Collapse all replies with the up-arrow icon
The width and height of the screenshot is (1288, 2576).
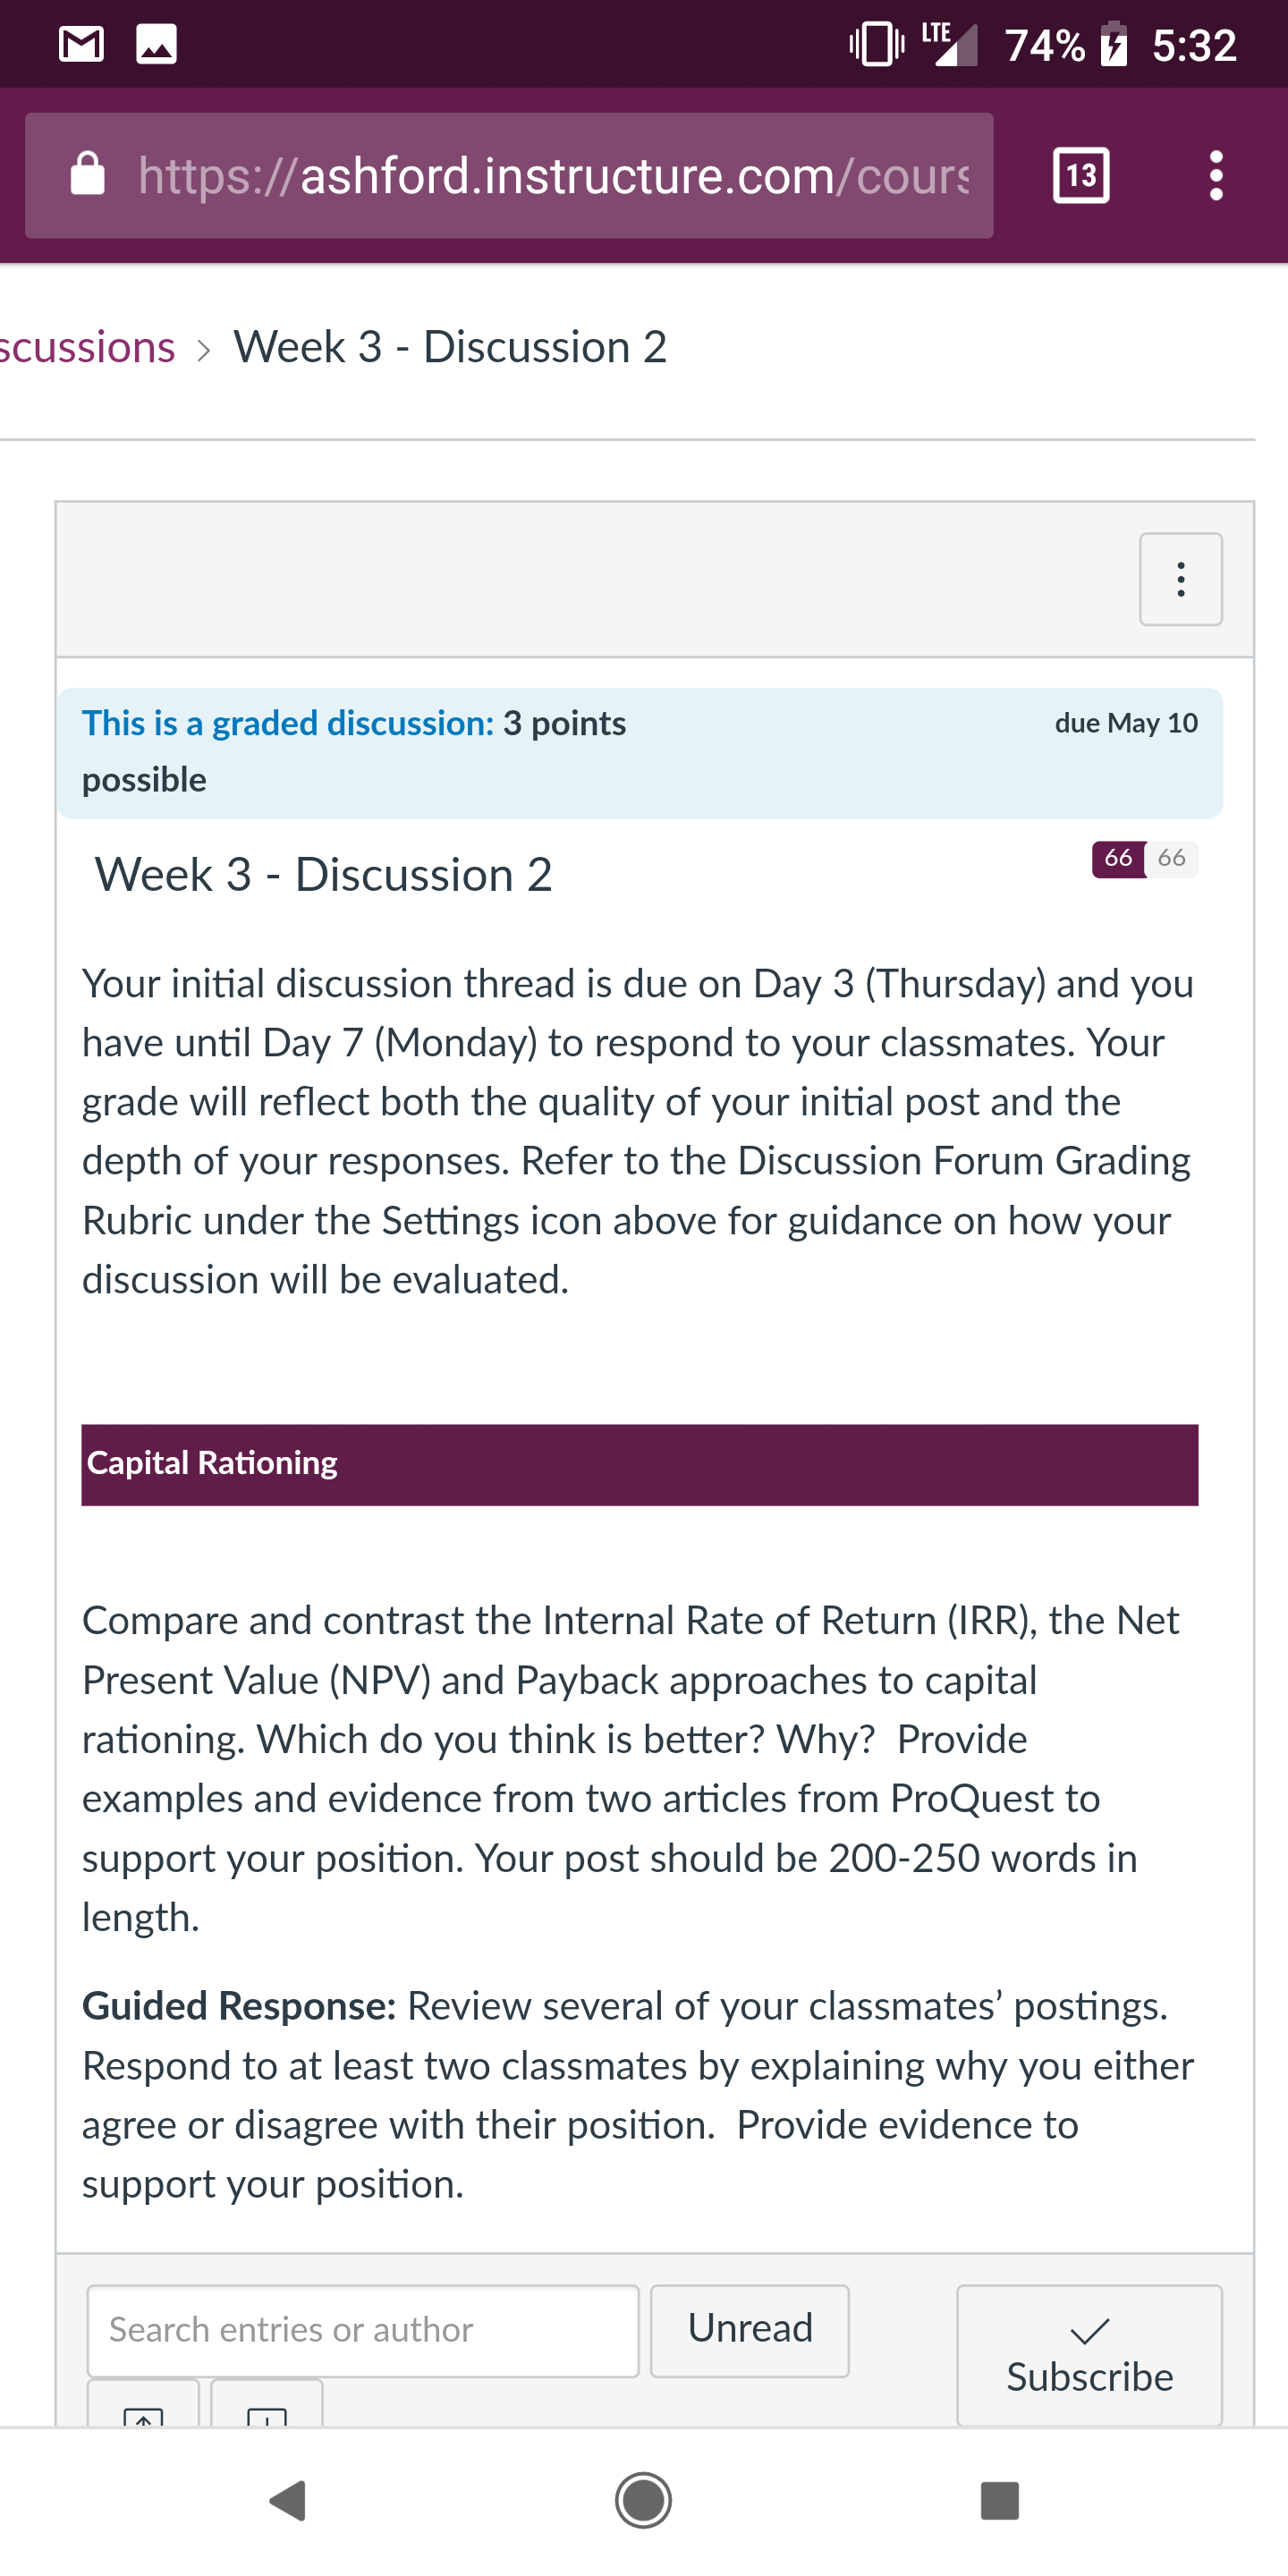(x=143, y=2404)
